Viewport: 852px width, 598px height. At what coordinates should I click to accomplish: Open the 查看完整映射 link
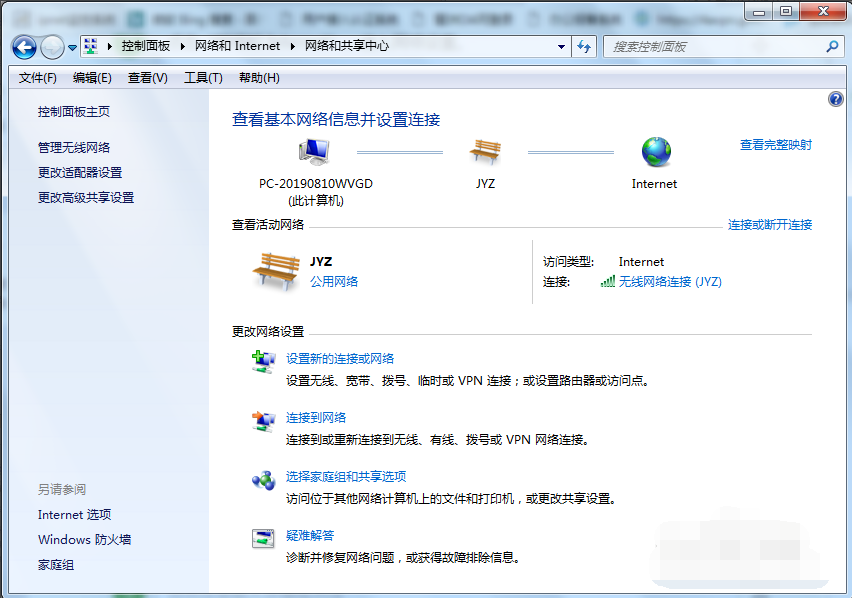click(775, 145)
